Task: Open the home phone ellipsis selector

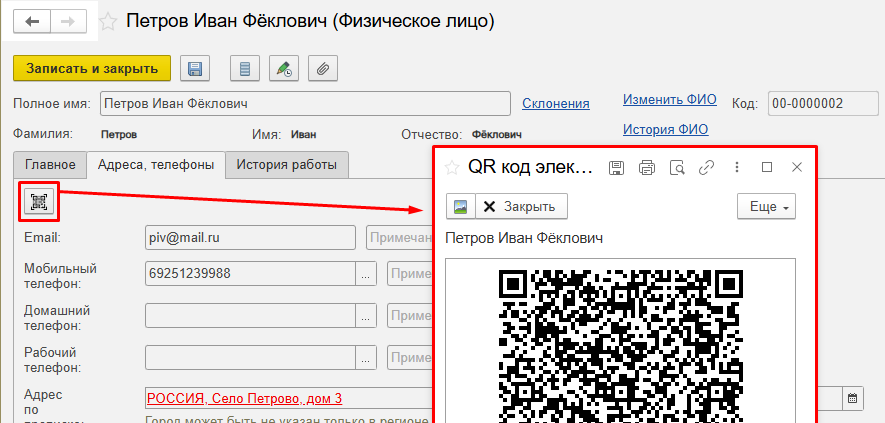Action: point(366,316)
